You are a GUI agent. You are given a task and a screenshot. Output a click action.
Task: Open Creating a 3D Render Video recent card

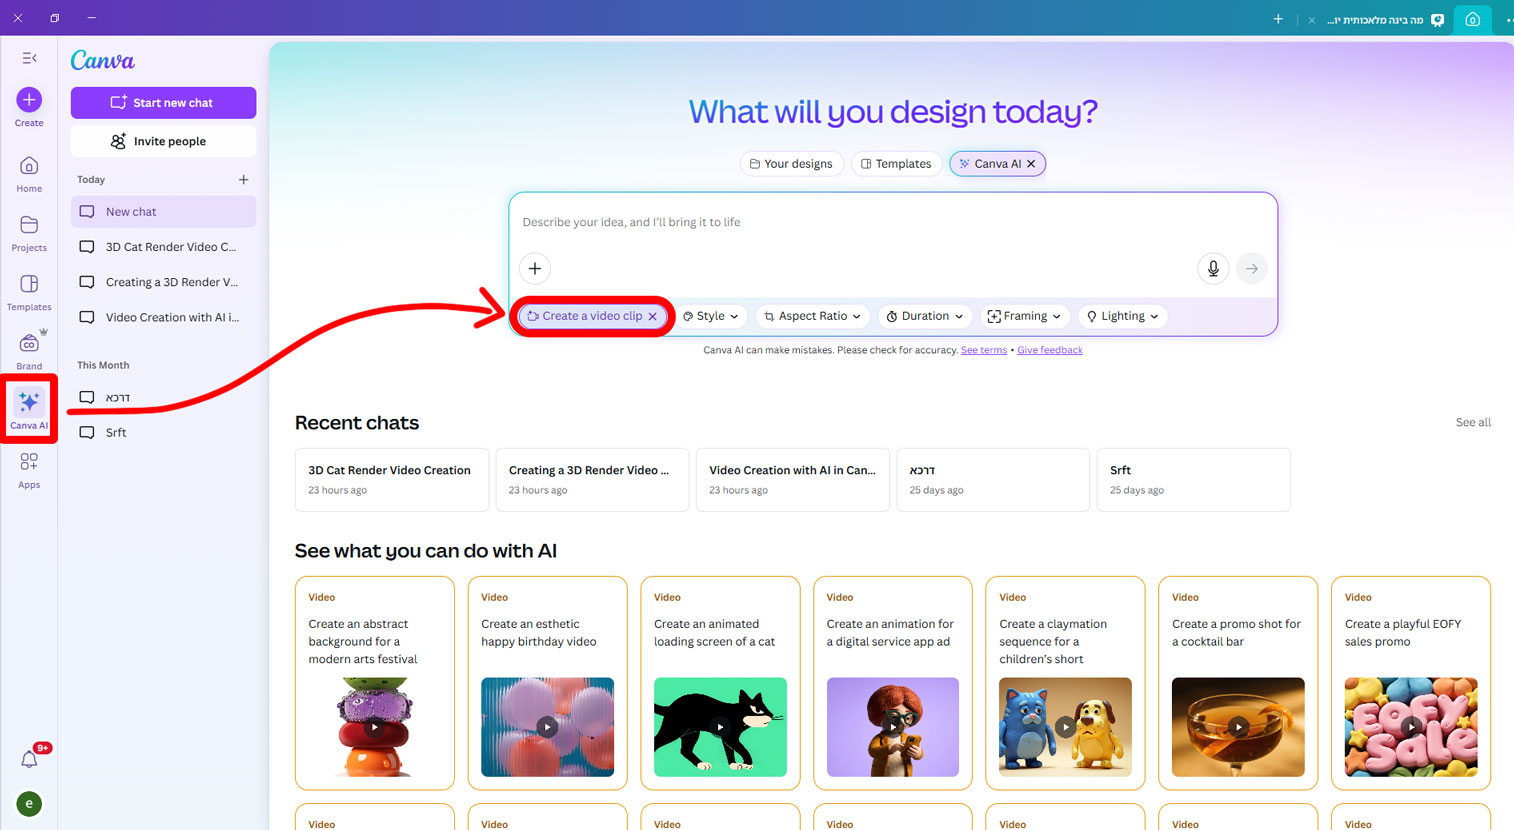pyautogui.click(x=593, y=480)
